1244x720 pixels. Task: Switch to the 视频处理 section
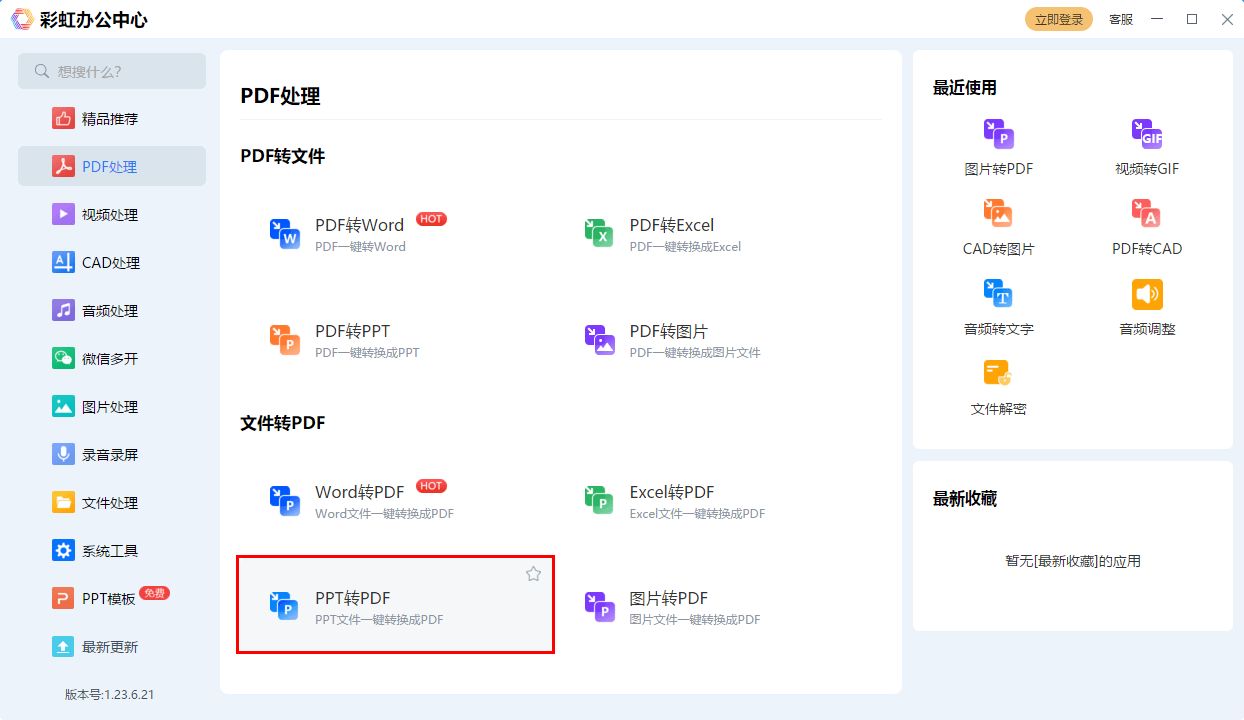(112, 214)
